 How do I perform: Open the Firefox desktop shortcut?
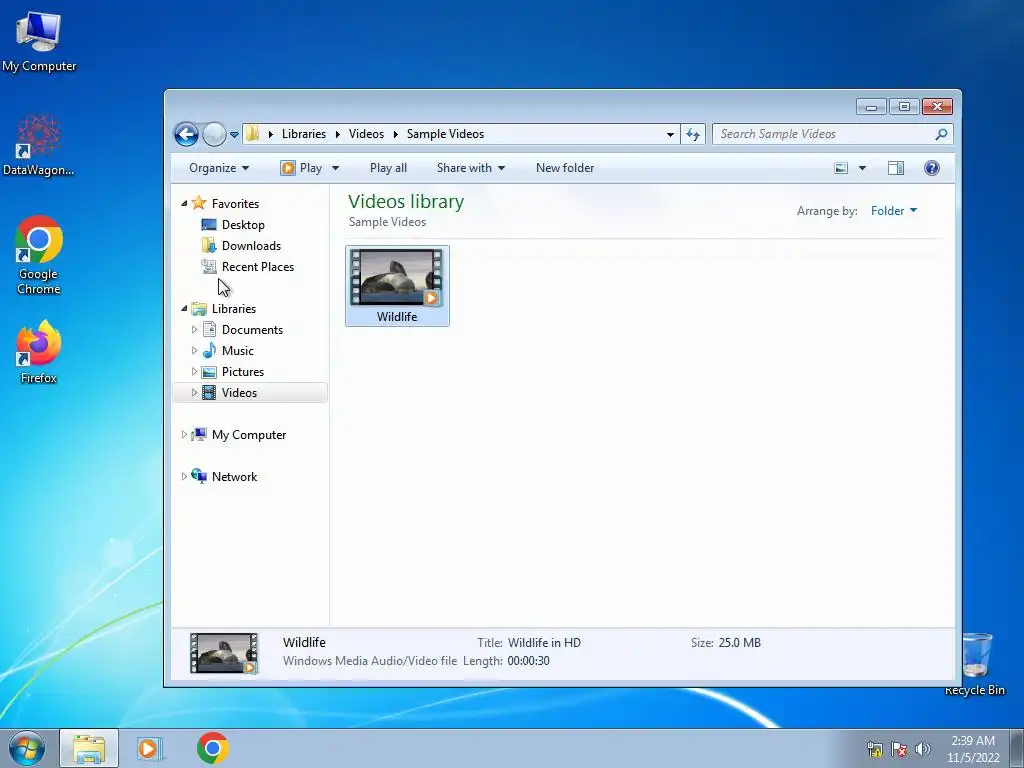(39, 352)
